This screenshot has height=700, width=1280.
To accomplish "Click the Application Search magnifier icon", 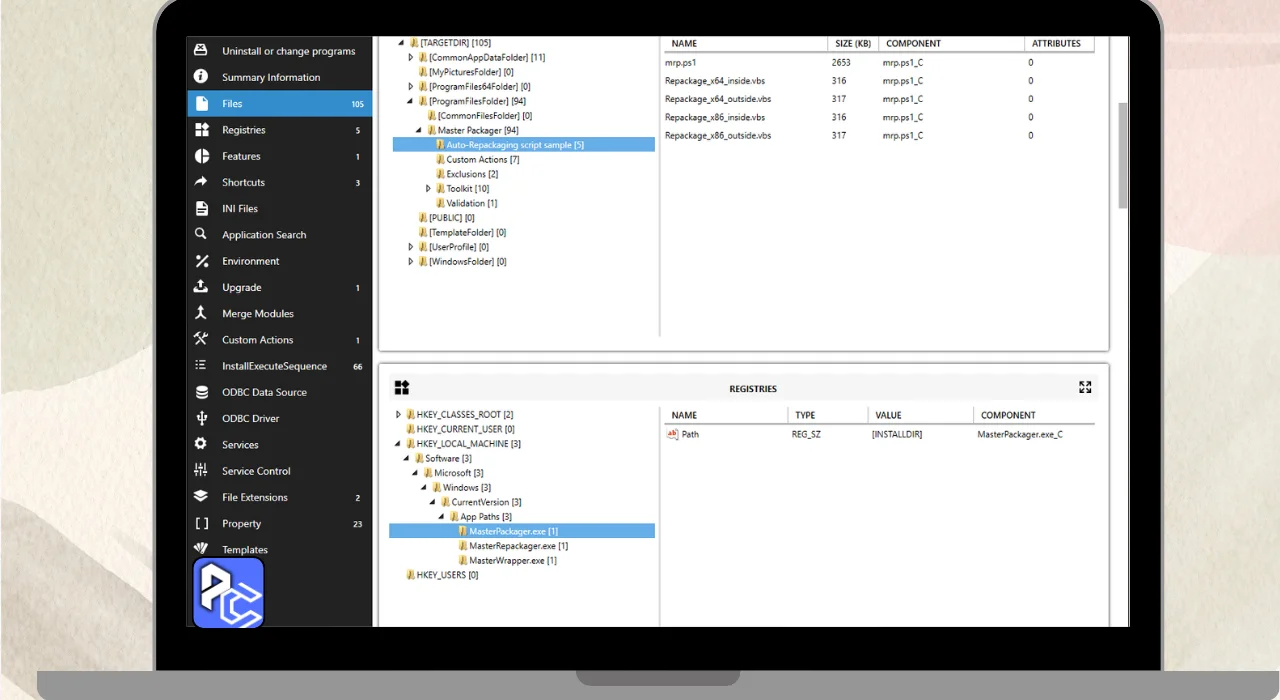I will (x=201, y=234).
